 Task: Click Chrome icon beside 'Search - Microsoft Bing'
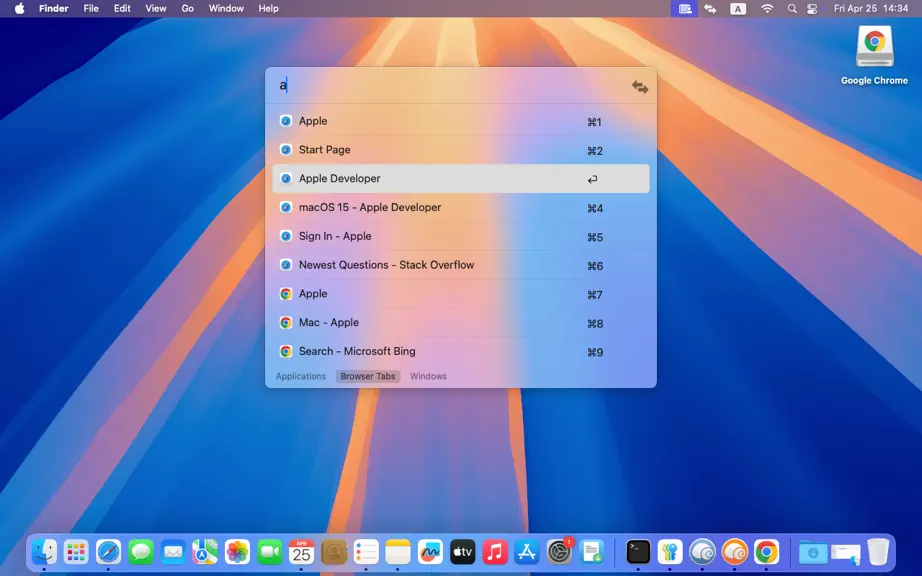click(x=286, y=351)
